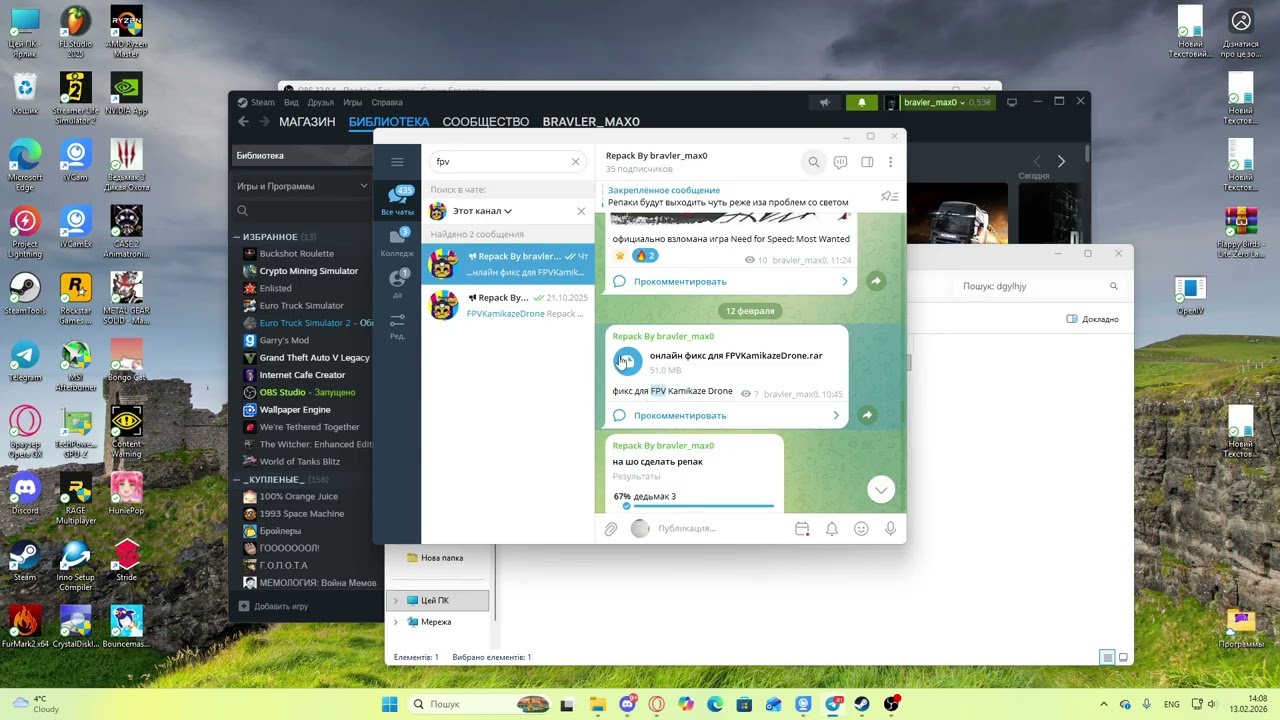Collapse the КУПЛЕНЫЕ category in Steam library

click(237, 480)
